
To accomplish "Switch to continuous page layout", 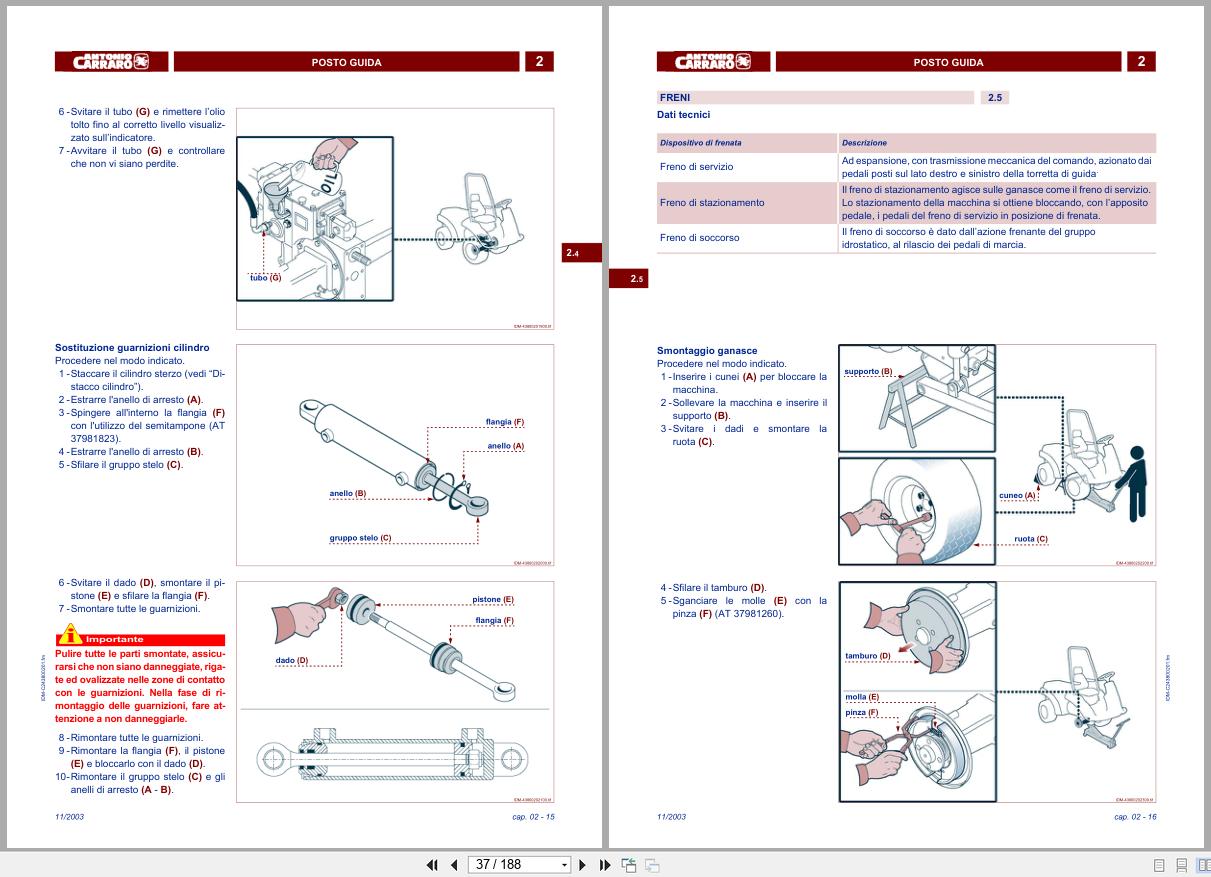I will (x=1181, y=865).
